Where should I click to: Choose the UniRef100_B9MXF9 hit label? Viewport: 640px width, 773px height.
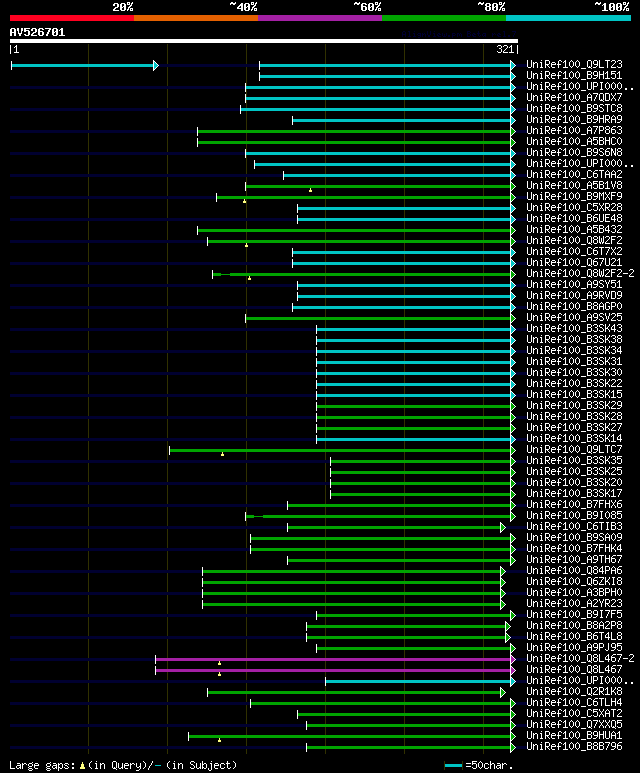[574, 196]
